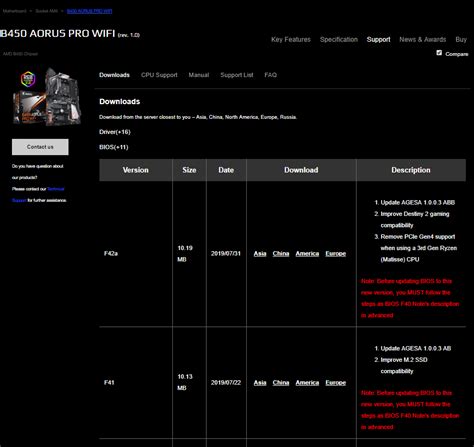The image size is (474, 447).
Task: Download F41 BIOS from China server
Action: click(281, 383)
